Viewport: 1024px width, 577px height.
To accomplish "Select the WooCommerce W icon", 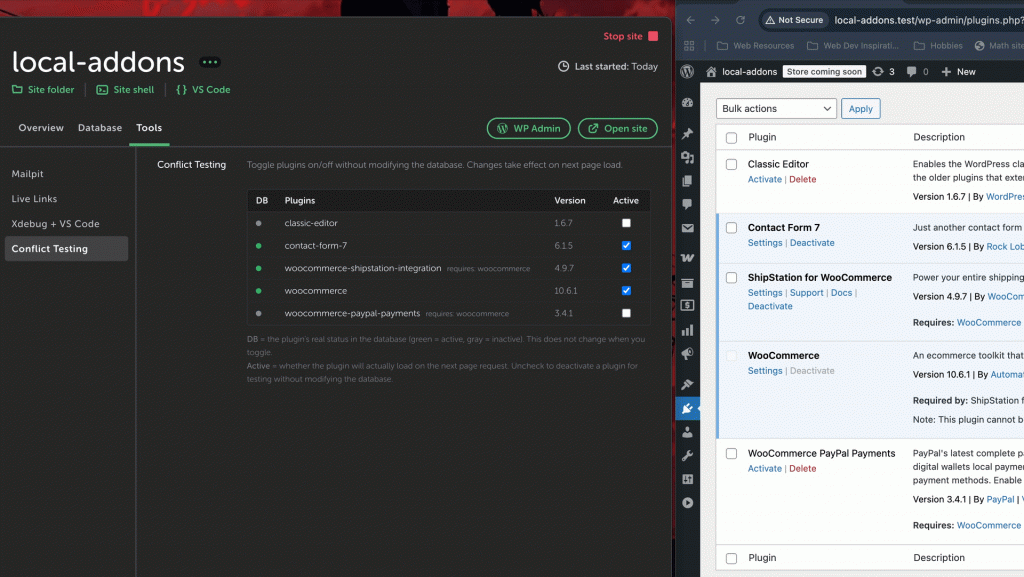I will tap(687, 258).
